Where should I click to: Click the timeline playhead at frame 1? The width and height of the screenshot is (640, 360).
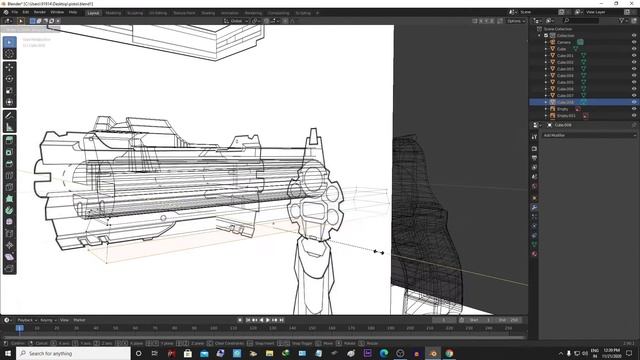[20, 328]
